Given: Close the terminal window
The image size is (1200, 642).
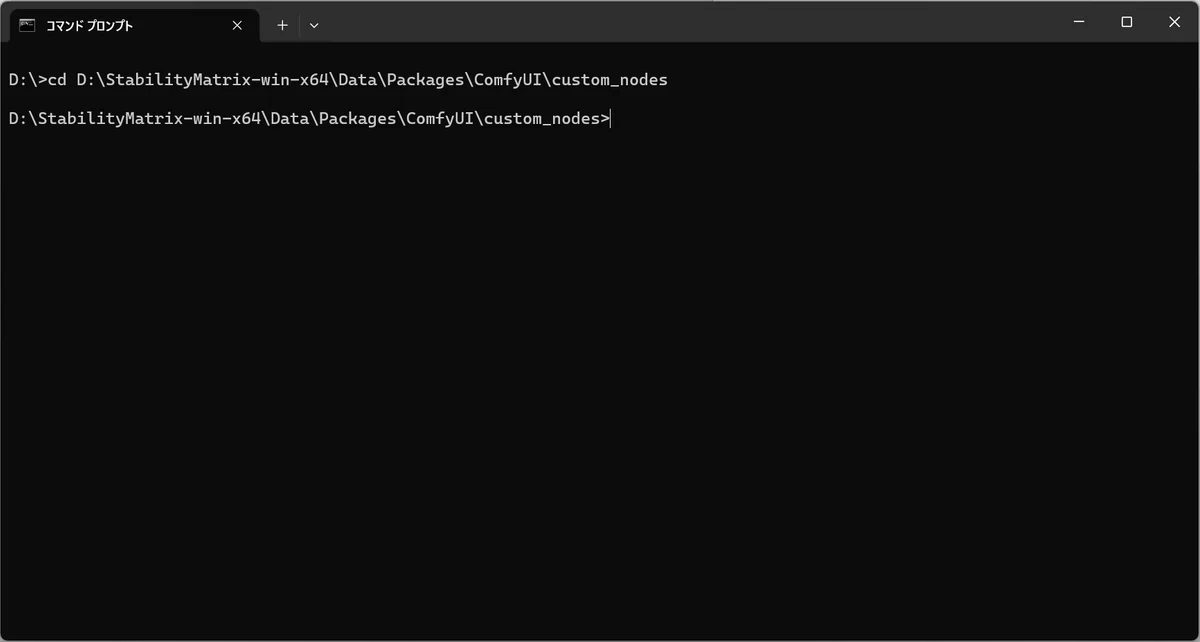Looking at the screenshot, I should pos(1175,22).
